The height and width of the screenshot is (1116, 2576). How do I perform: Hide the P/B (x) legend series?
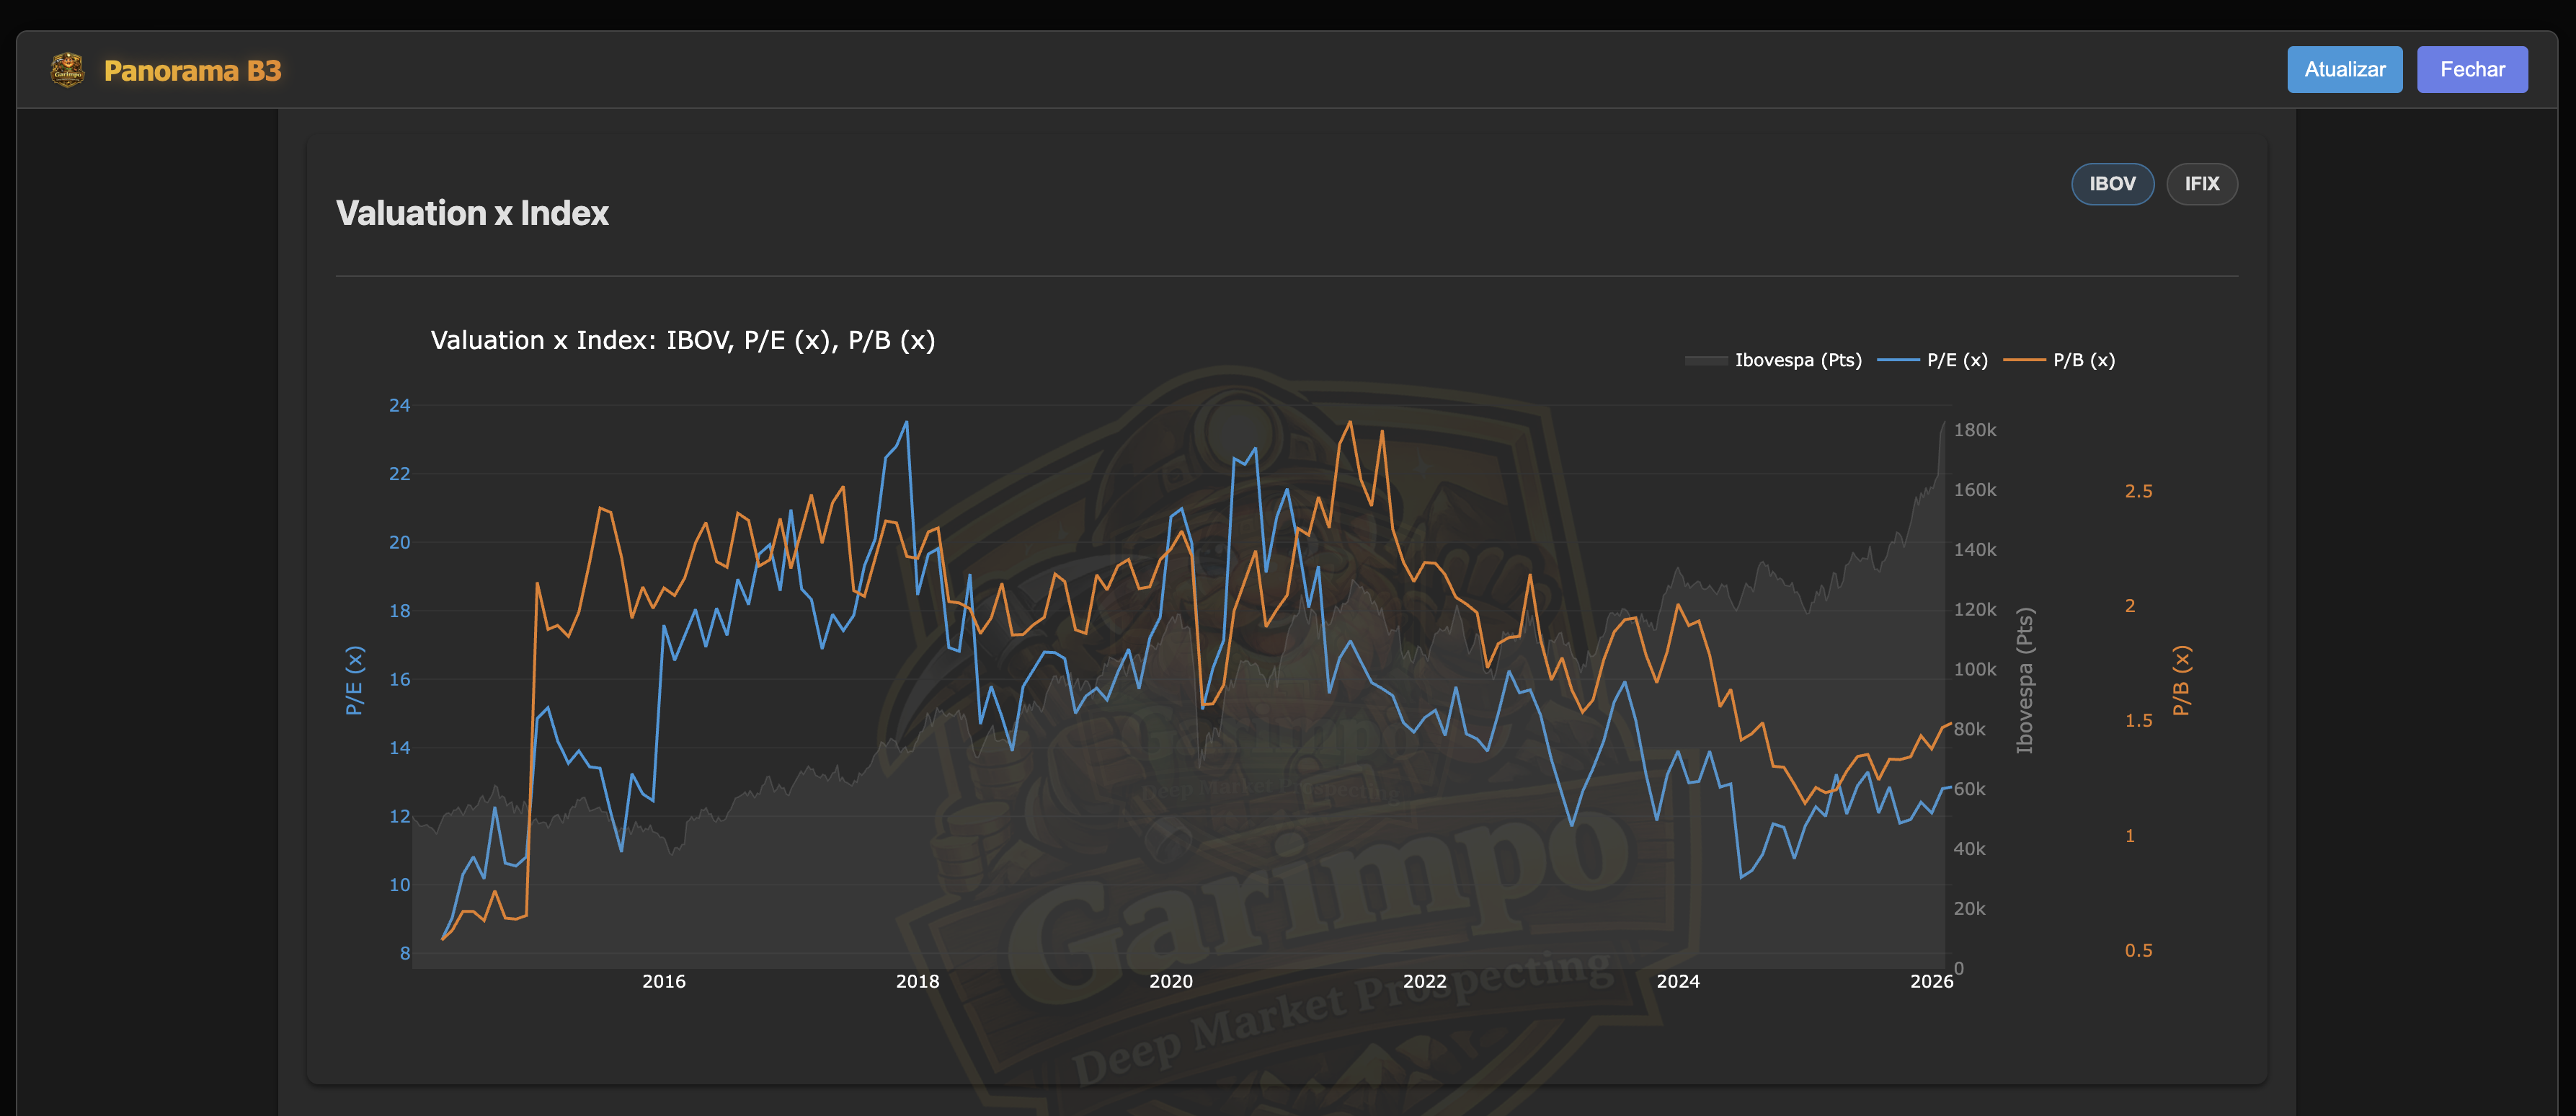(x=2083, y=360)
